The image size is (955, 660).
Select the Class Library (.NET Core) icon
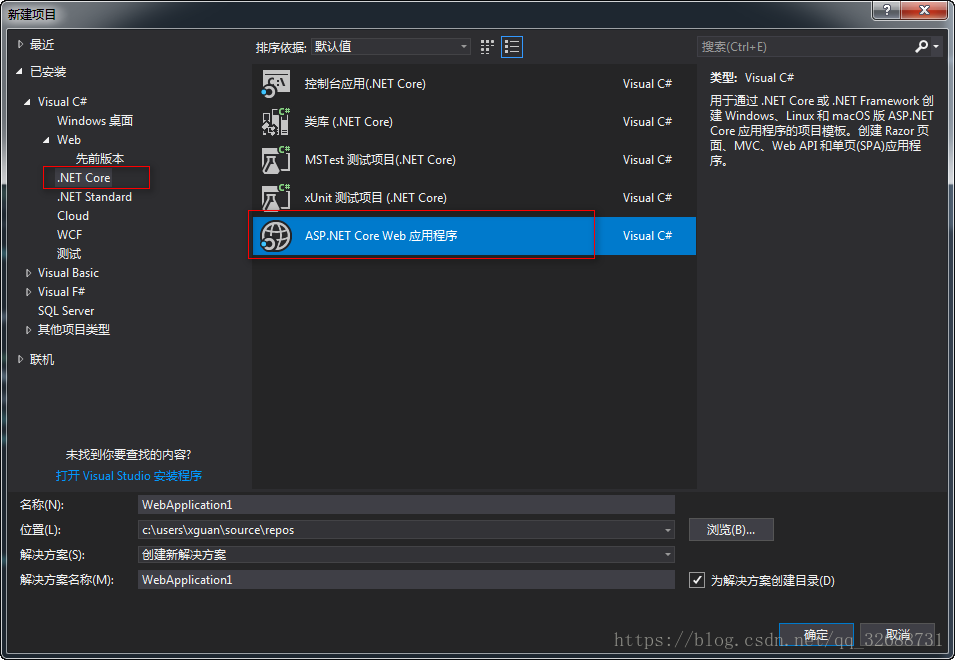click(276, 122)
